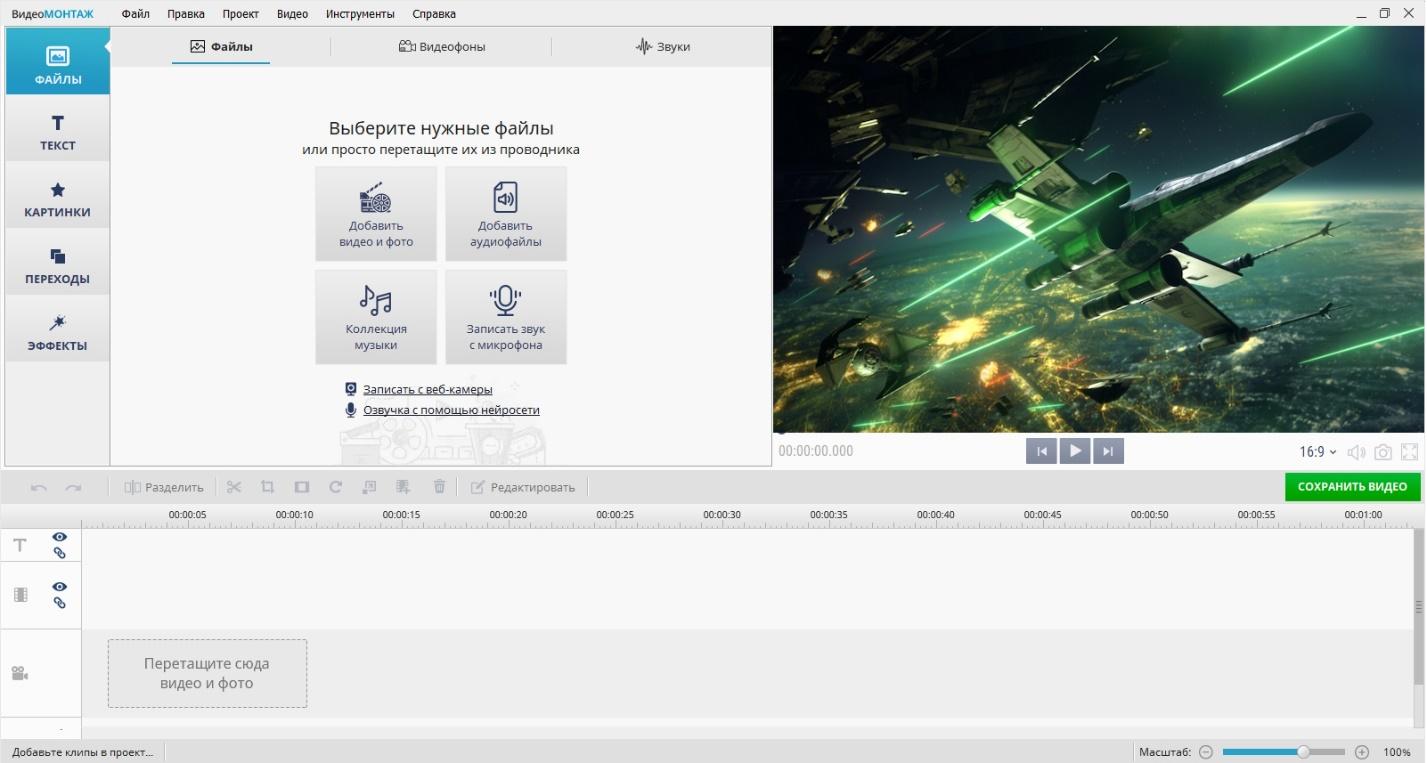The width and height of the screenshot is (1427, 763).
Task: Click Озвучка с помощью нейросети link
Action: (451, 410)
